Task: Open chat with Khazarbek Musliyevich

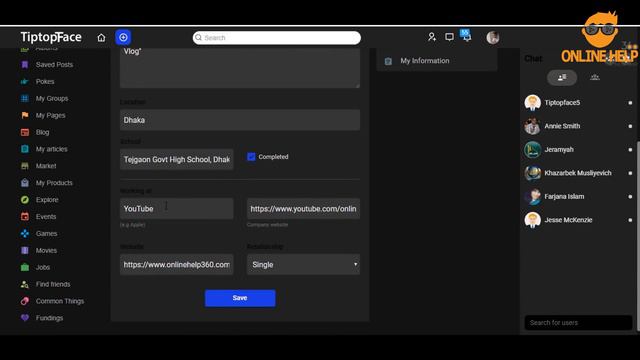Action: coord(578,173)
